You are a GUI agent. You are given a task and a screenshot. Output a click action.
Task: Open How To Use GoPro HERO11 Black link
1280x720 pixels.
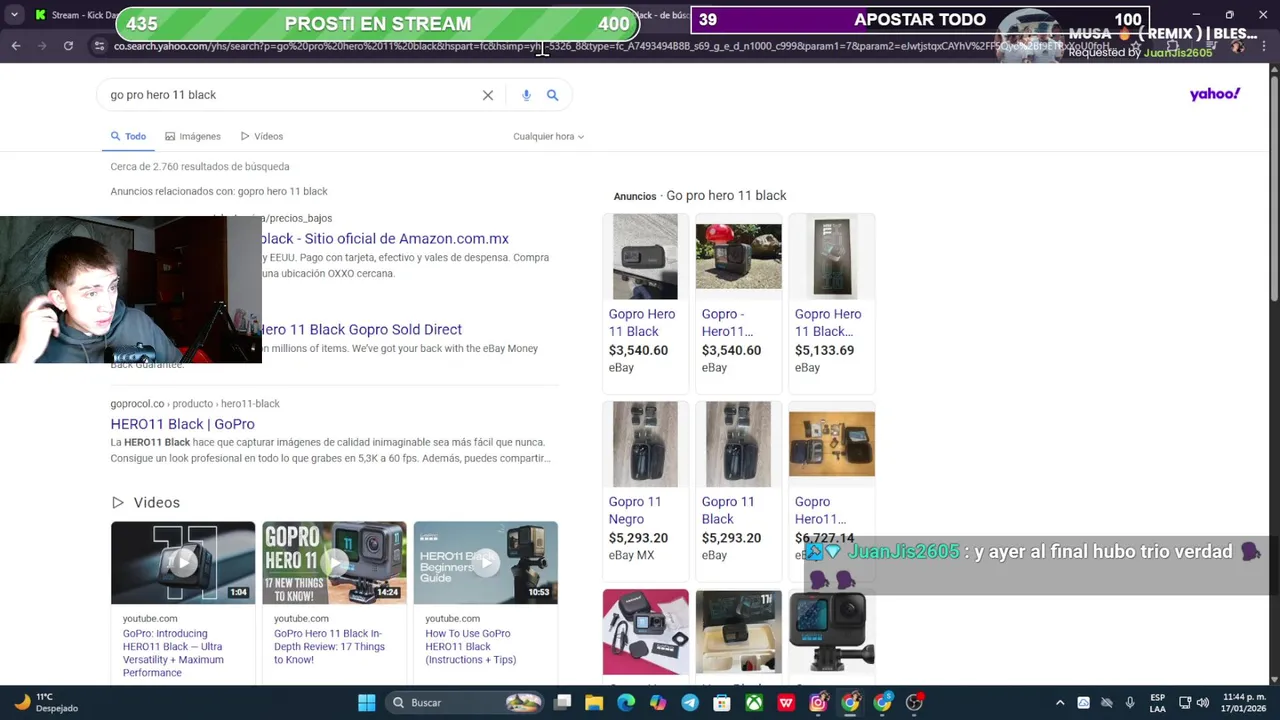tap(471, 647)
